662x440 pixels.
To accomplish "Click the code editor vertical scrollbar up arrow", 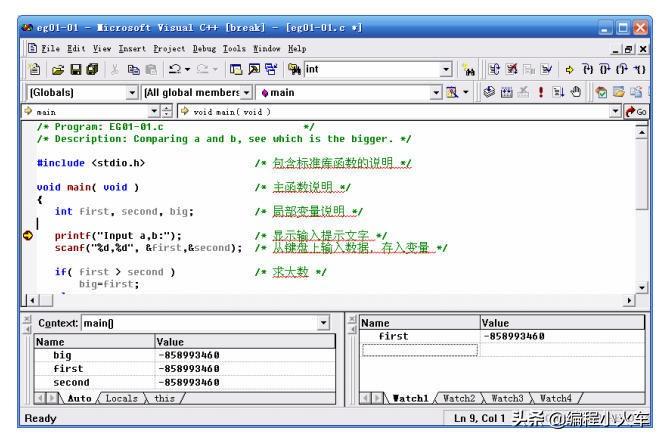I will [x=642, y=133].
